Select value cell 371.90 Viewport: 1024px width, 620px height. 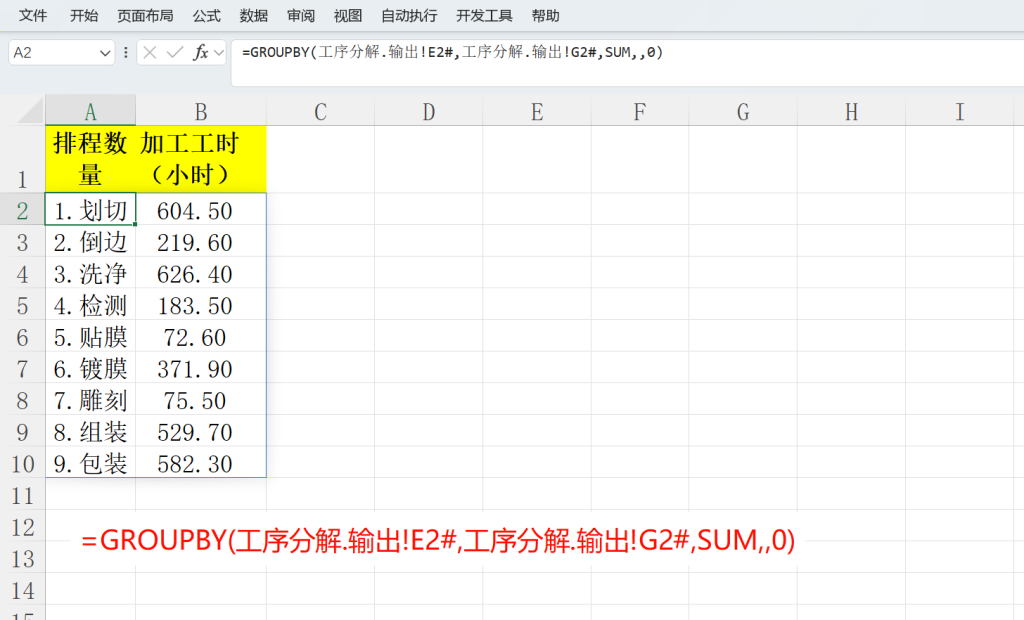click(201, 367)
